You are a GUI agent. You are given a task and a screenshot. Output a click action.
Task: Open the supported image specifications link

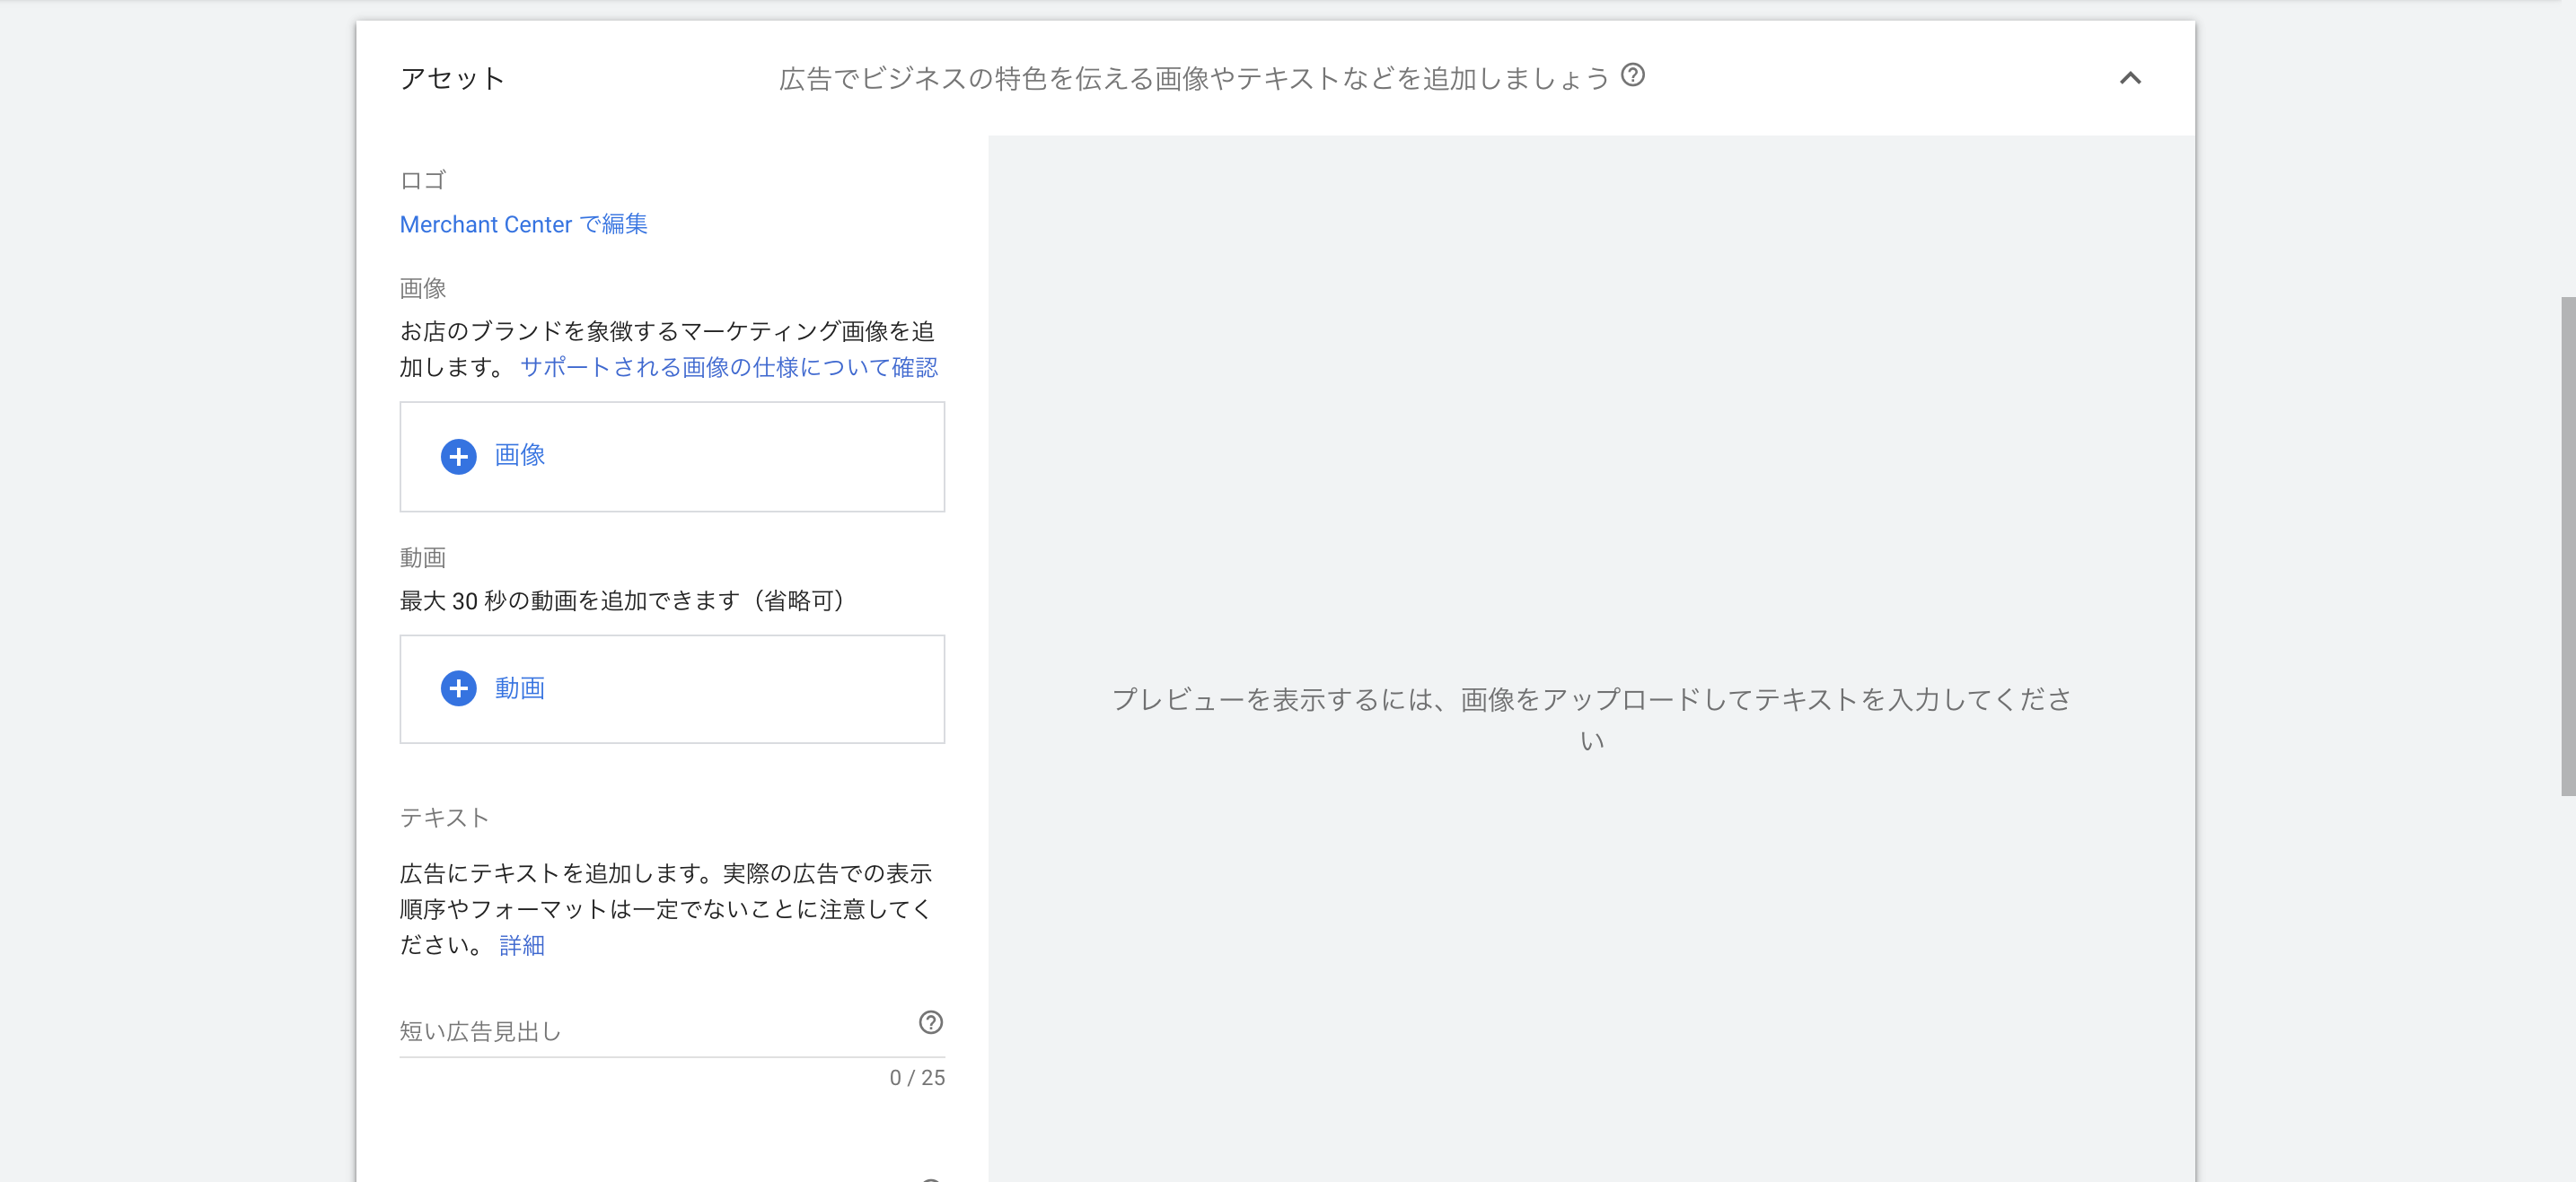728,367
